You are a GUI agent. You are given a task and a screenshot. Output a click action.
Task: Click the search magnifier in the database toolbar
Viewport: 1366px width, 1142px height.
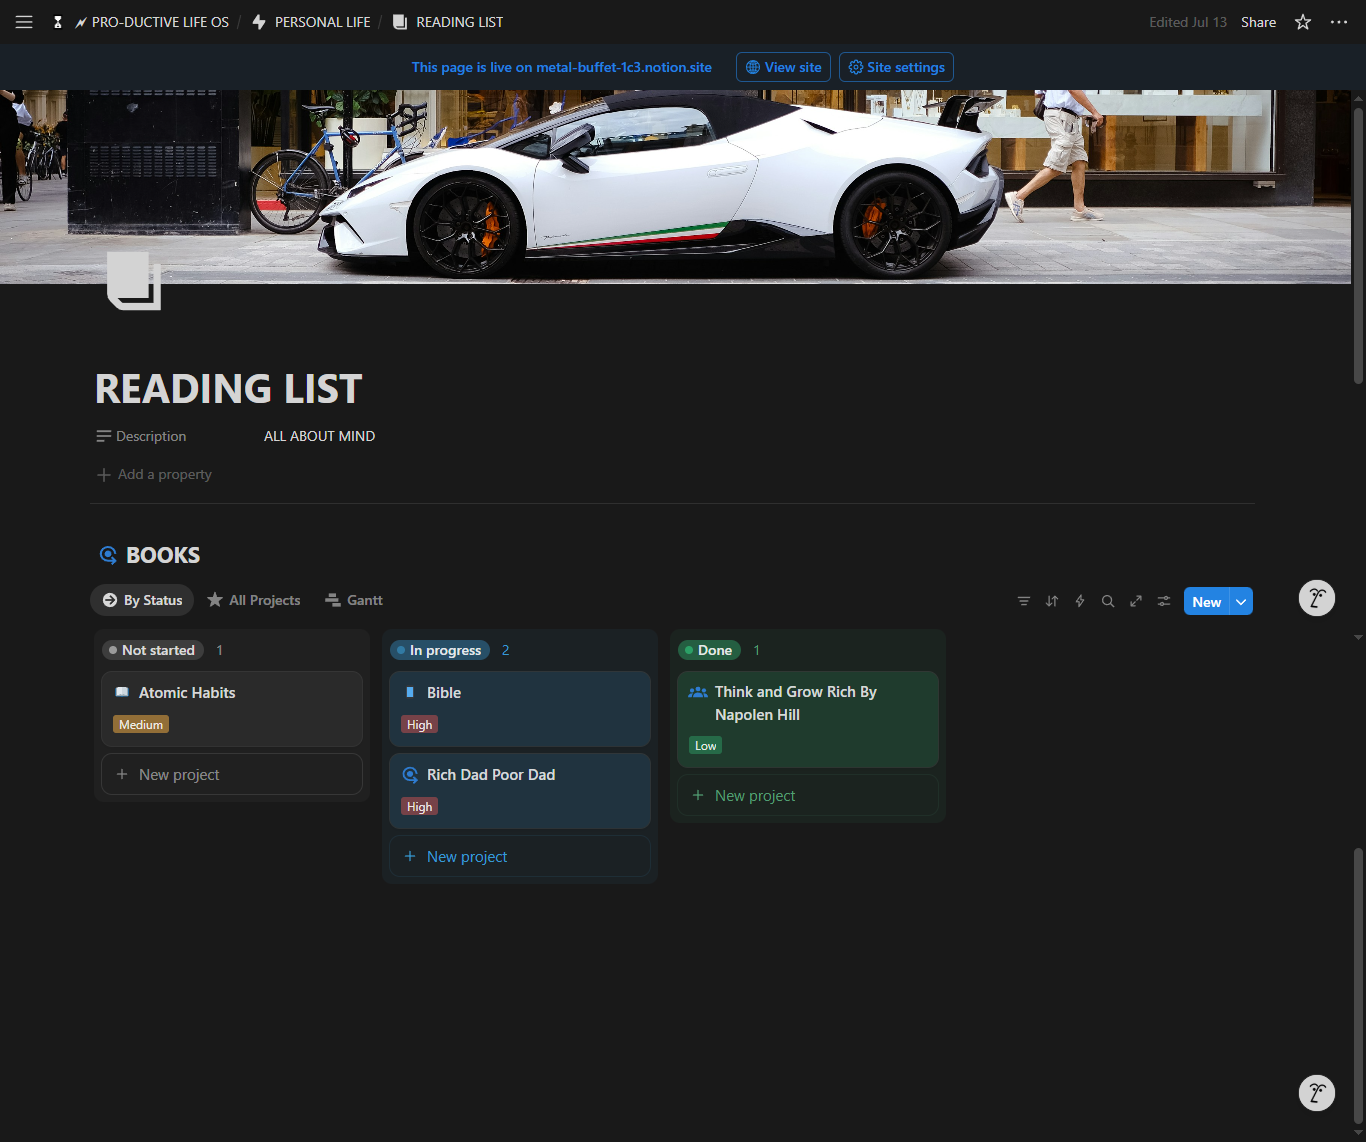[1108, 601]
